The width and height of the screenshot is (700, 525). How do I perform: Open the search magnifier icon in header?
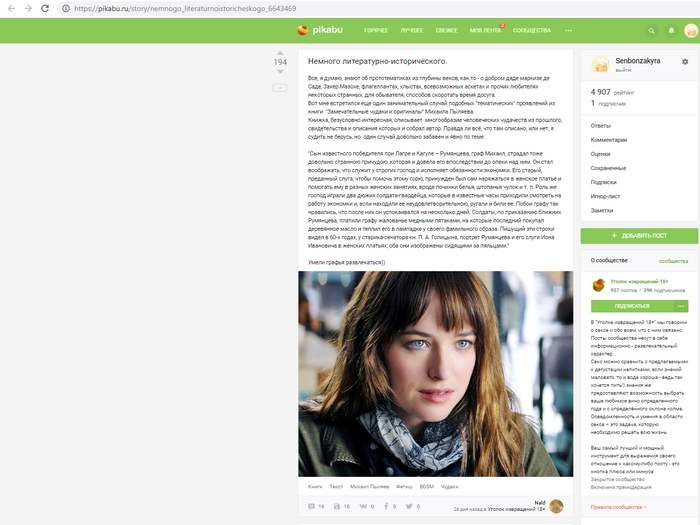(x=653, y=31)
